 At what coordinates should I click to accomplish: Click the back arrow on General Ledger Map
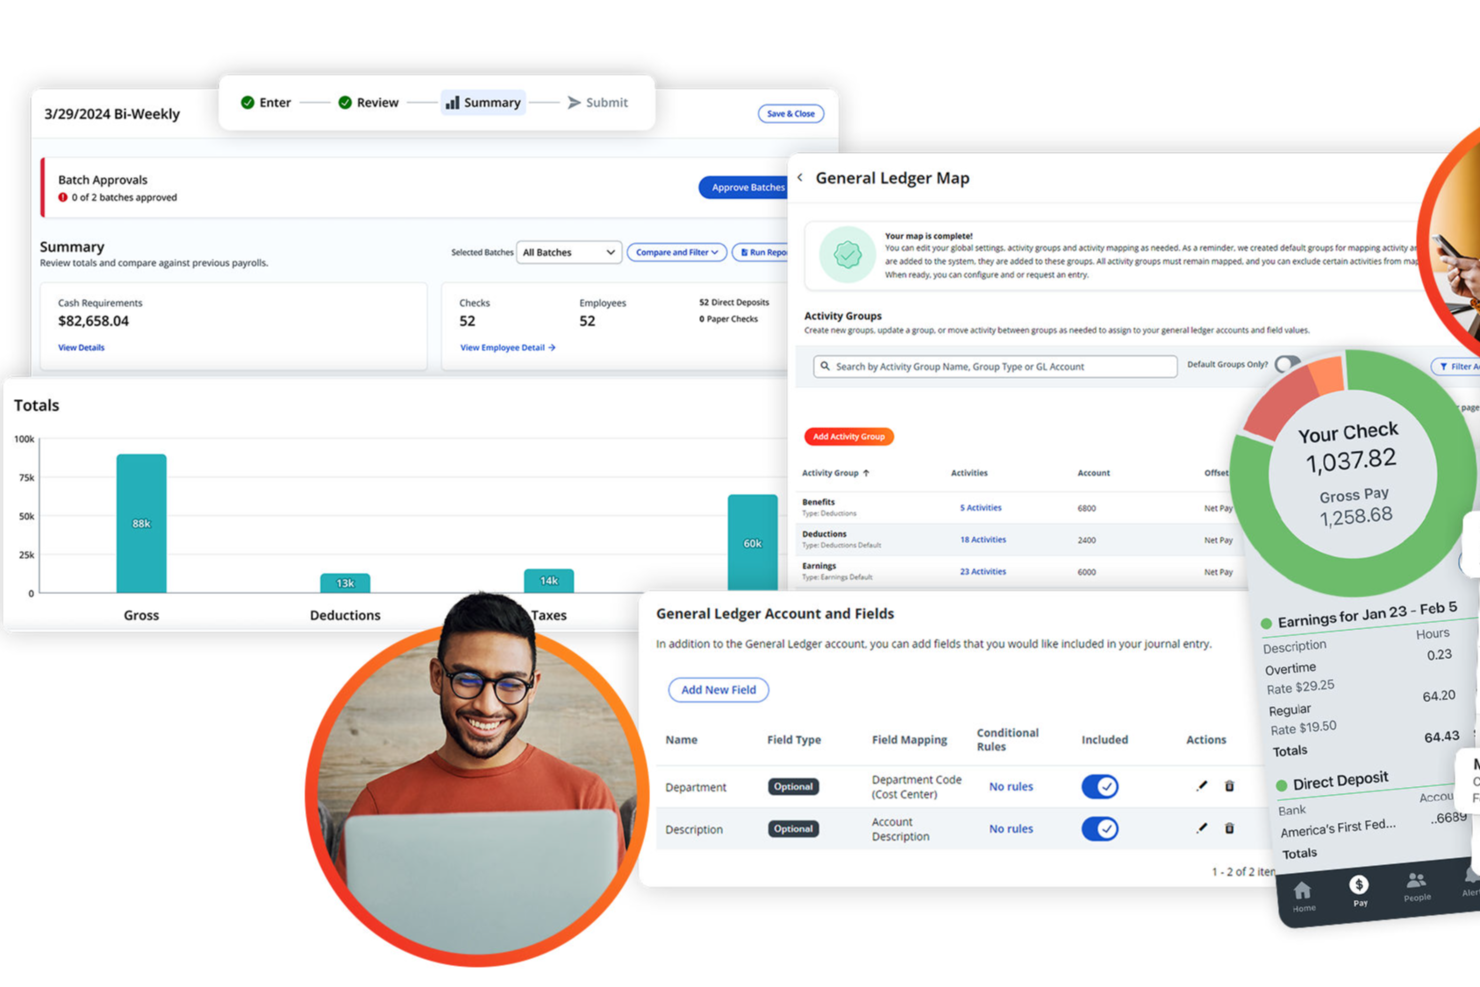pos(801,176)
